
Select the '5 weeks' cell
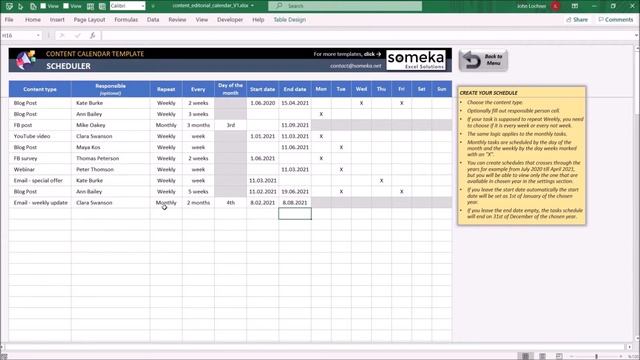pos(198,191)
